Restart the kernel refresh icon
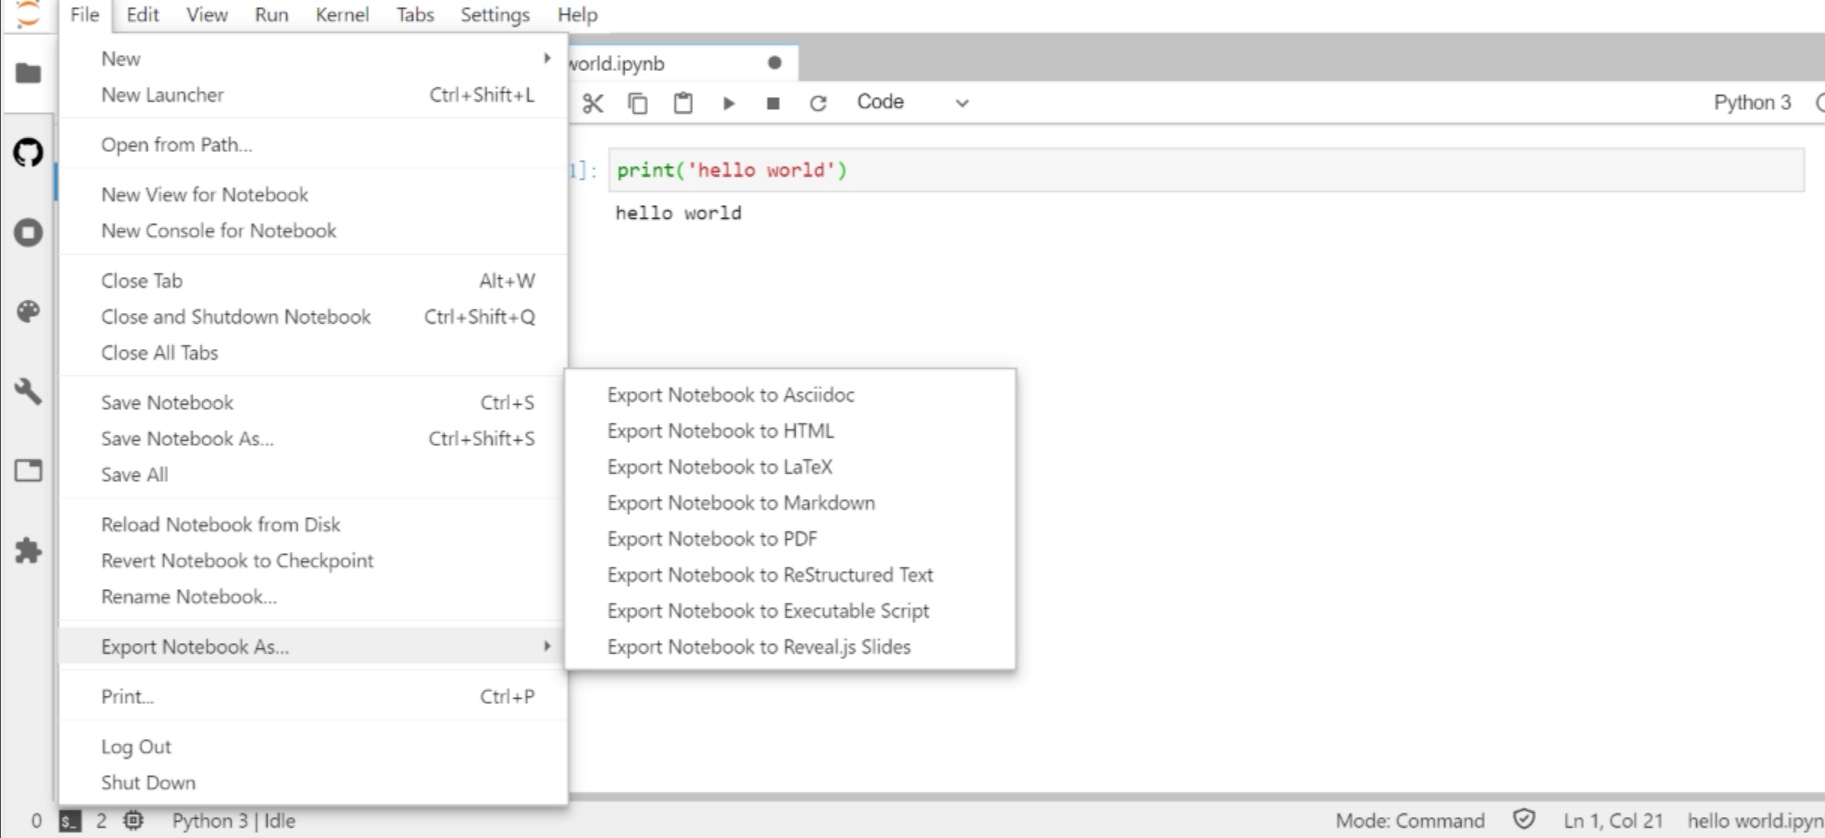The image size is (1825, 838). [x=818, y=103]
